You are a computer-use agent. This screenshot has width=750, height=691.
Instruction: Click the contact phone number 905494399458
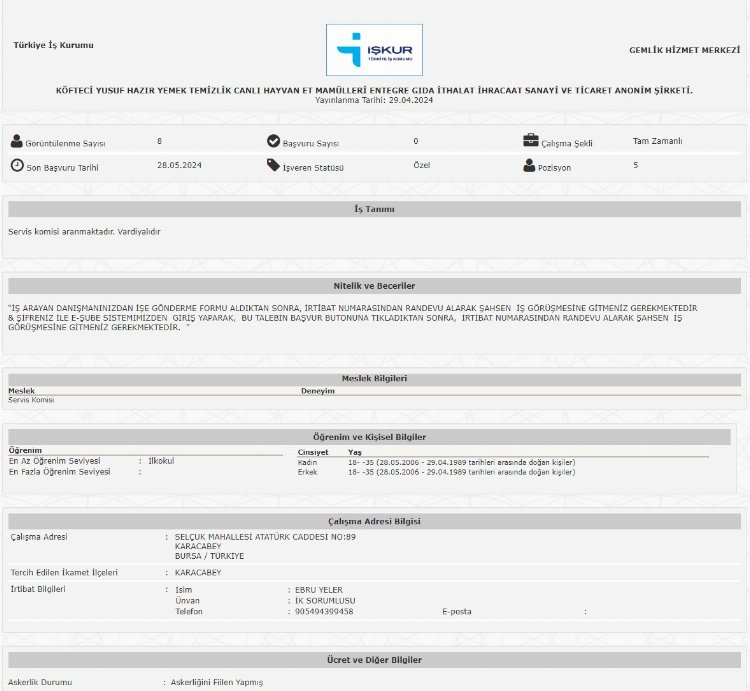pos(318,611)
